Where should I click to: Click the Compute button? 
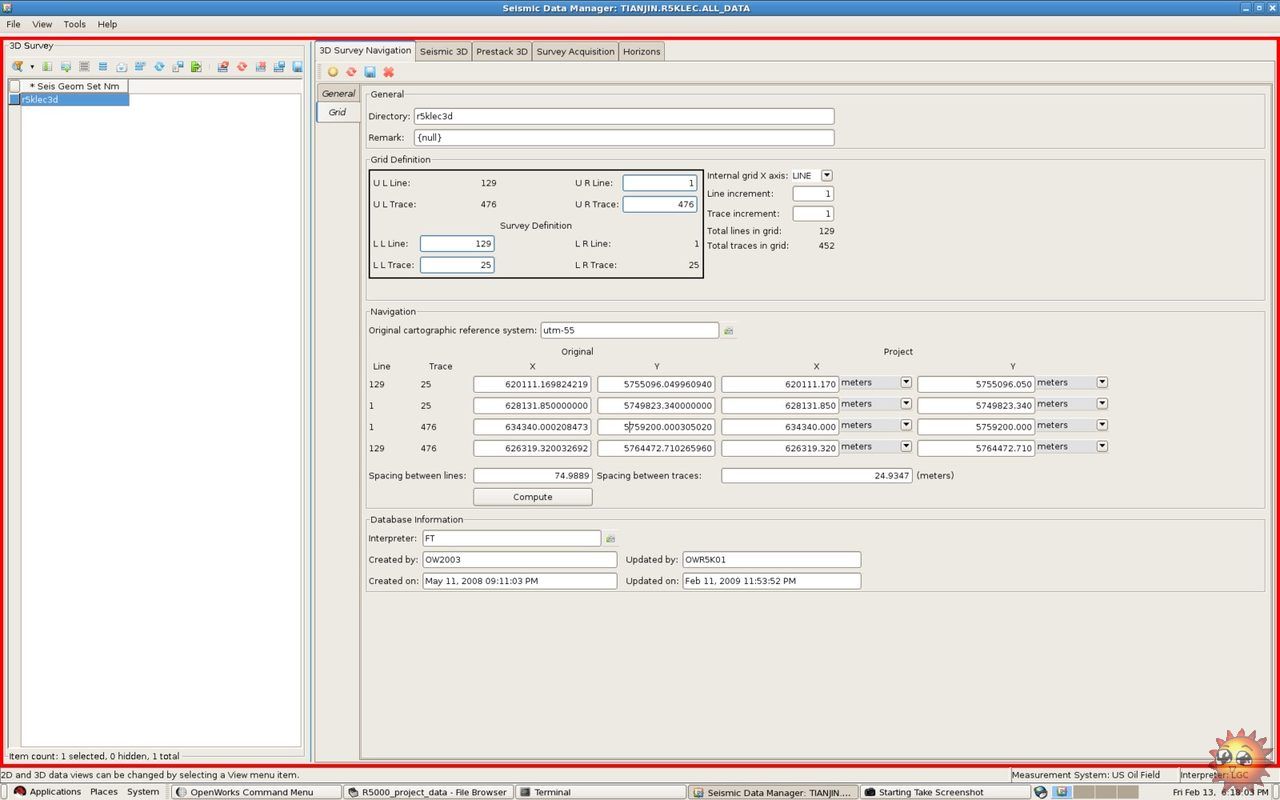(533, 497)
